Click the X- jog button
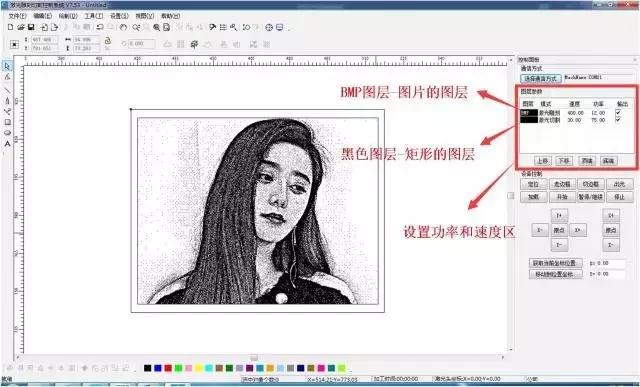Screen dimensions: 640x387 pyautogui.click(x=540, y=230)
